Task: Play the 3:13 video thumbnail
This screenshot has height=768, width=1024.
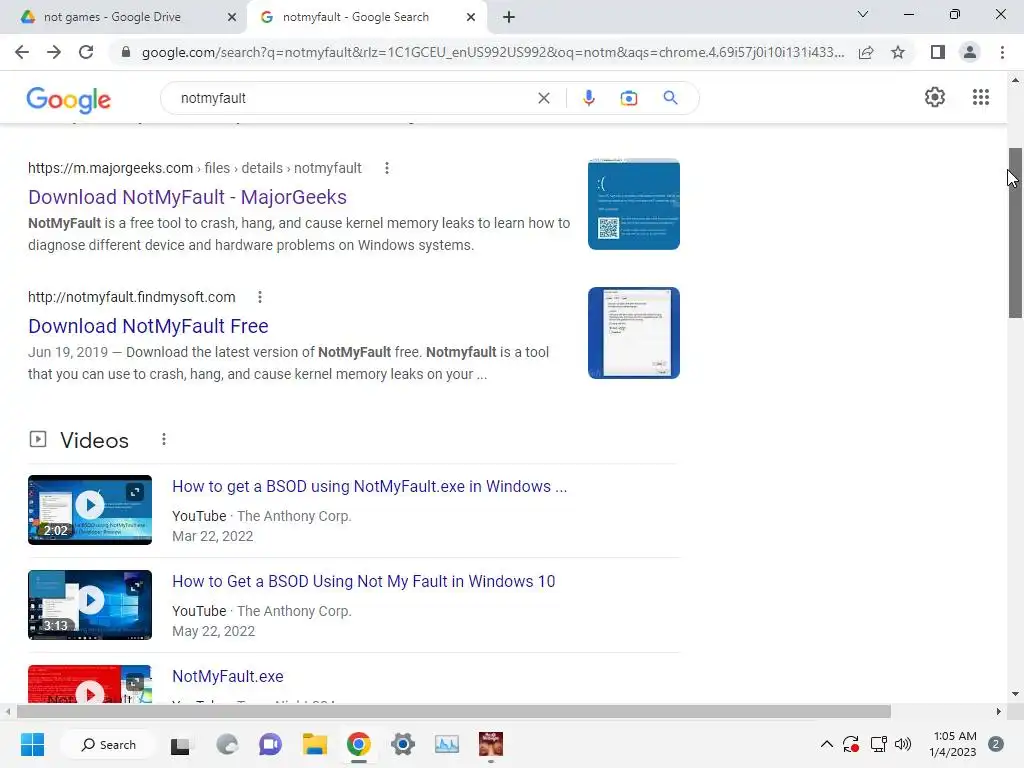Action: (x=90, y=605)
